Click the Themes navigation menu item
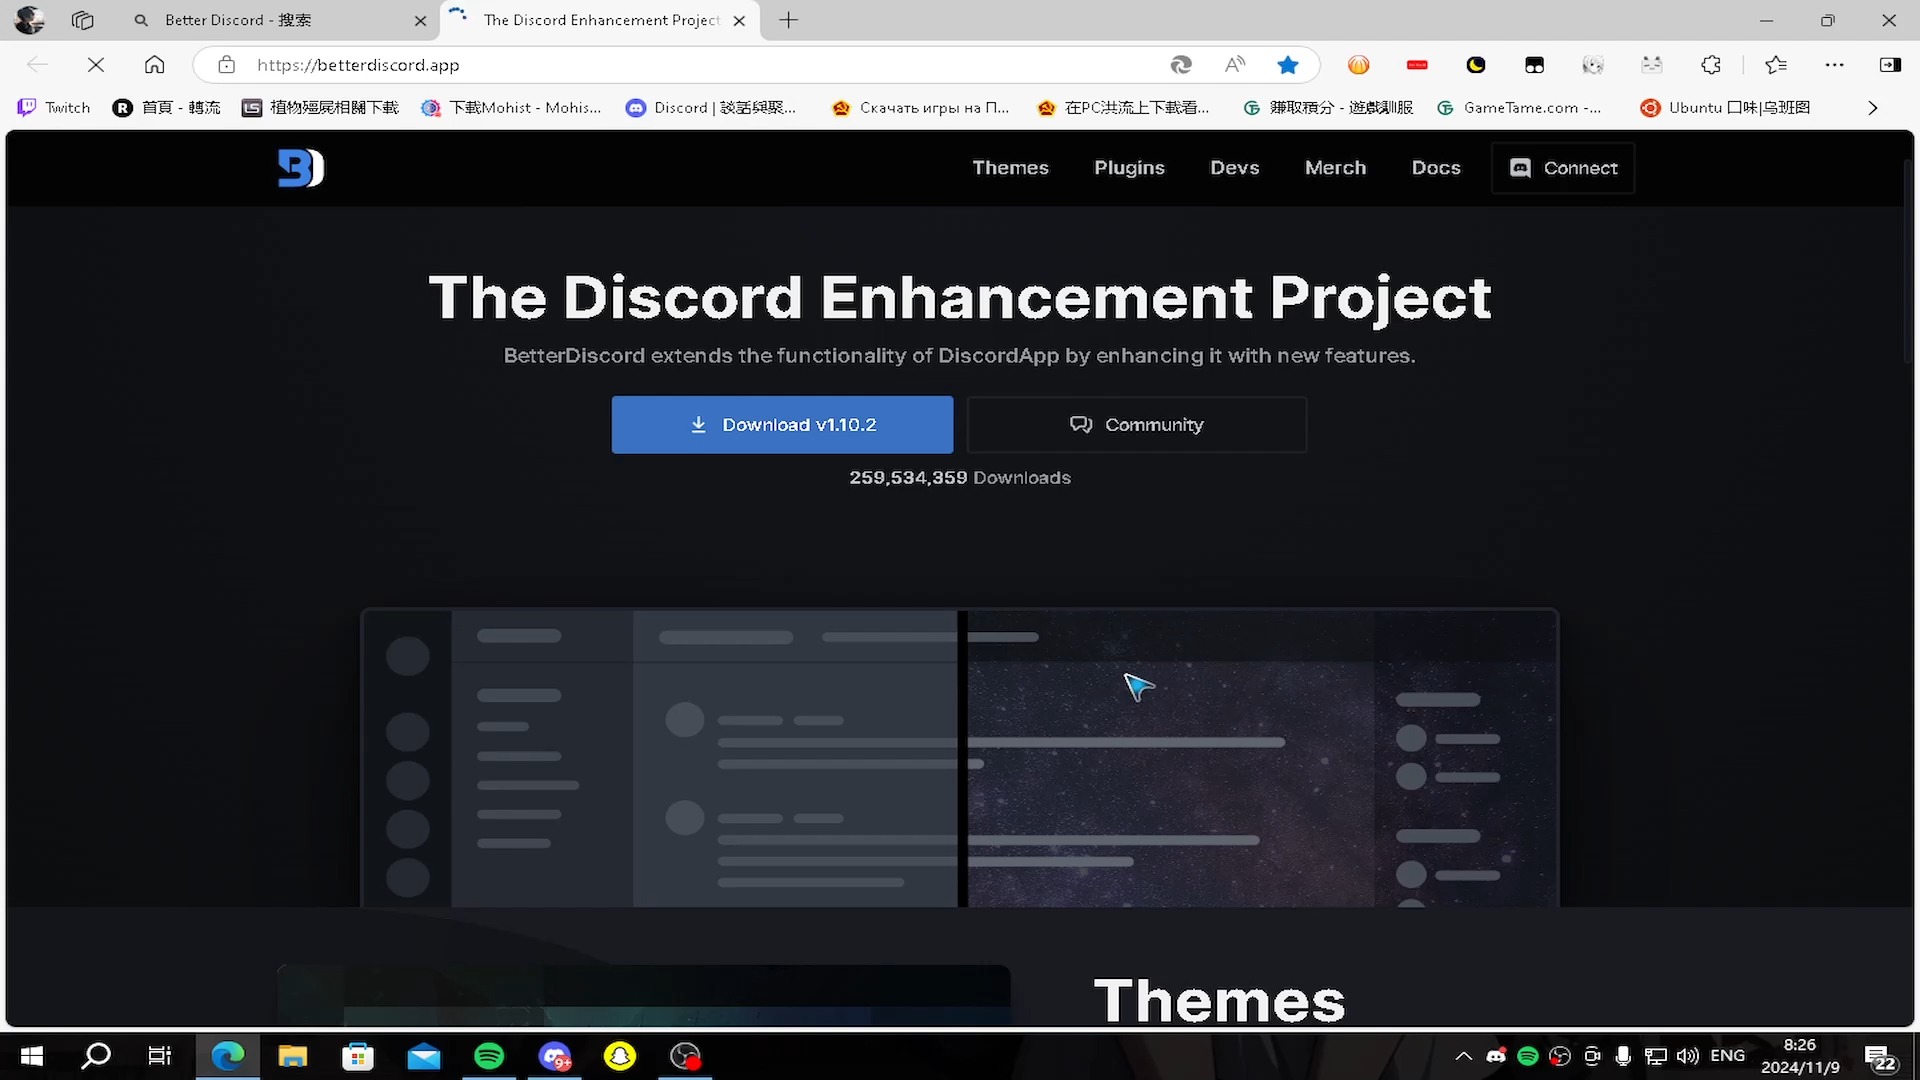 coord(1010,167)
